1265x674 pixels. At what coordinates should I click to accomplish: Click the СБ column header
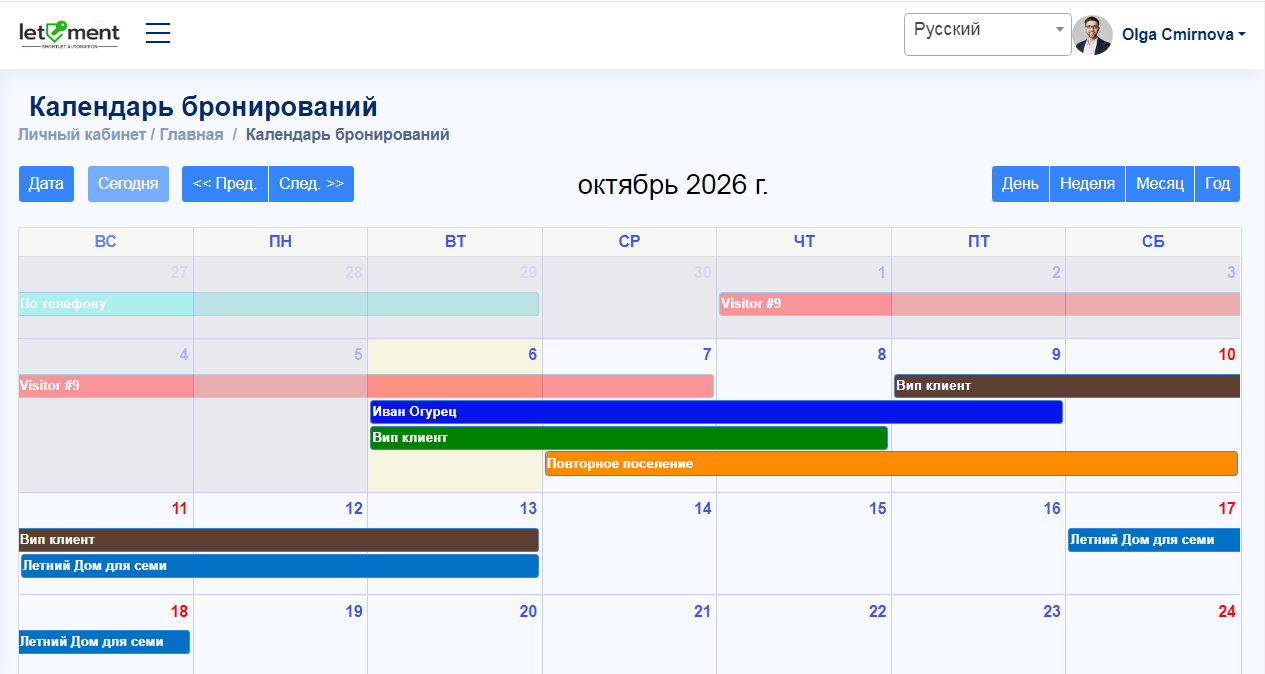point(1153,242)
